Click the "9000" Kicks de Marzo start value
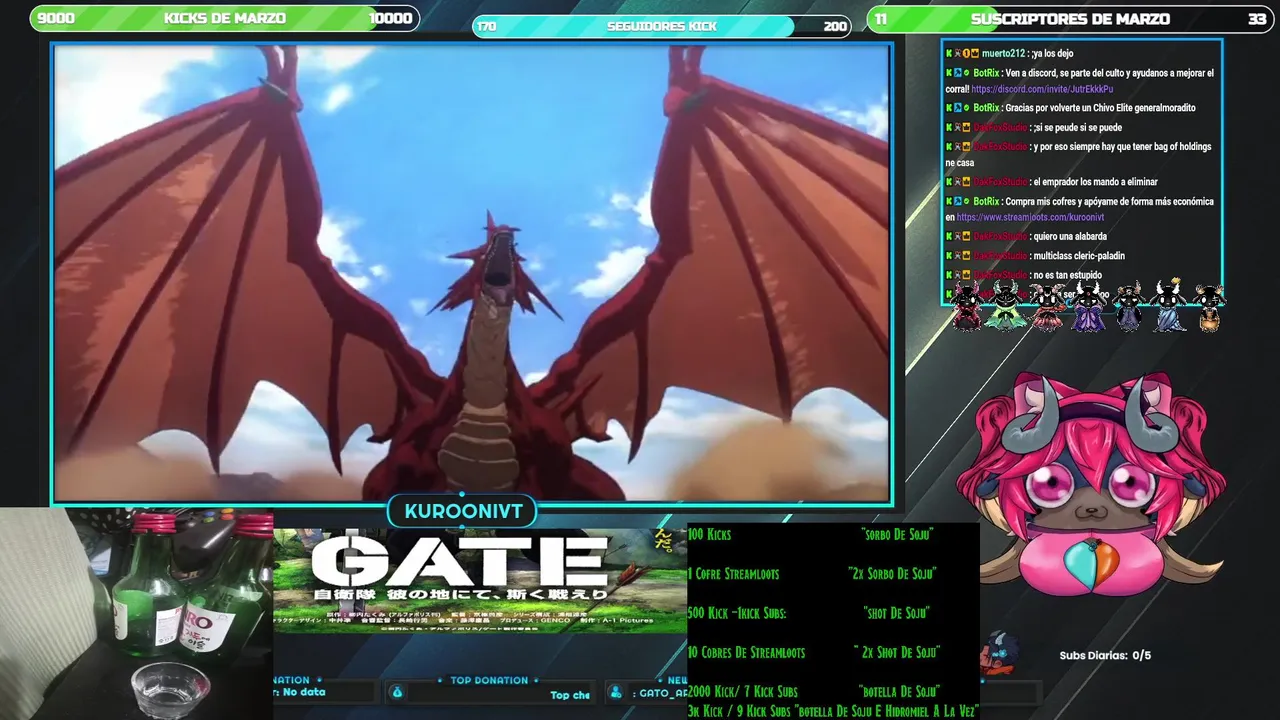 tap(56, 18)
